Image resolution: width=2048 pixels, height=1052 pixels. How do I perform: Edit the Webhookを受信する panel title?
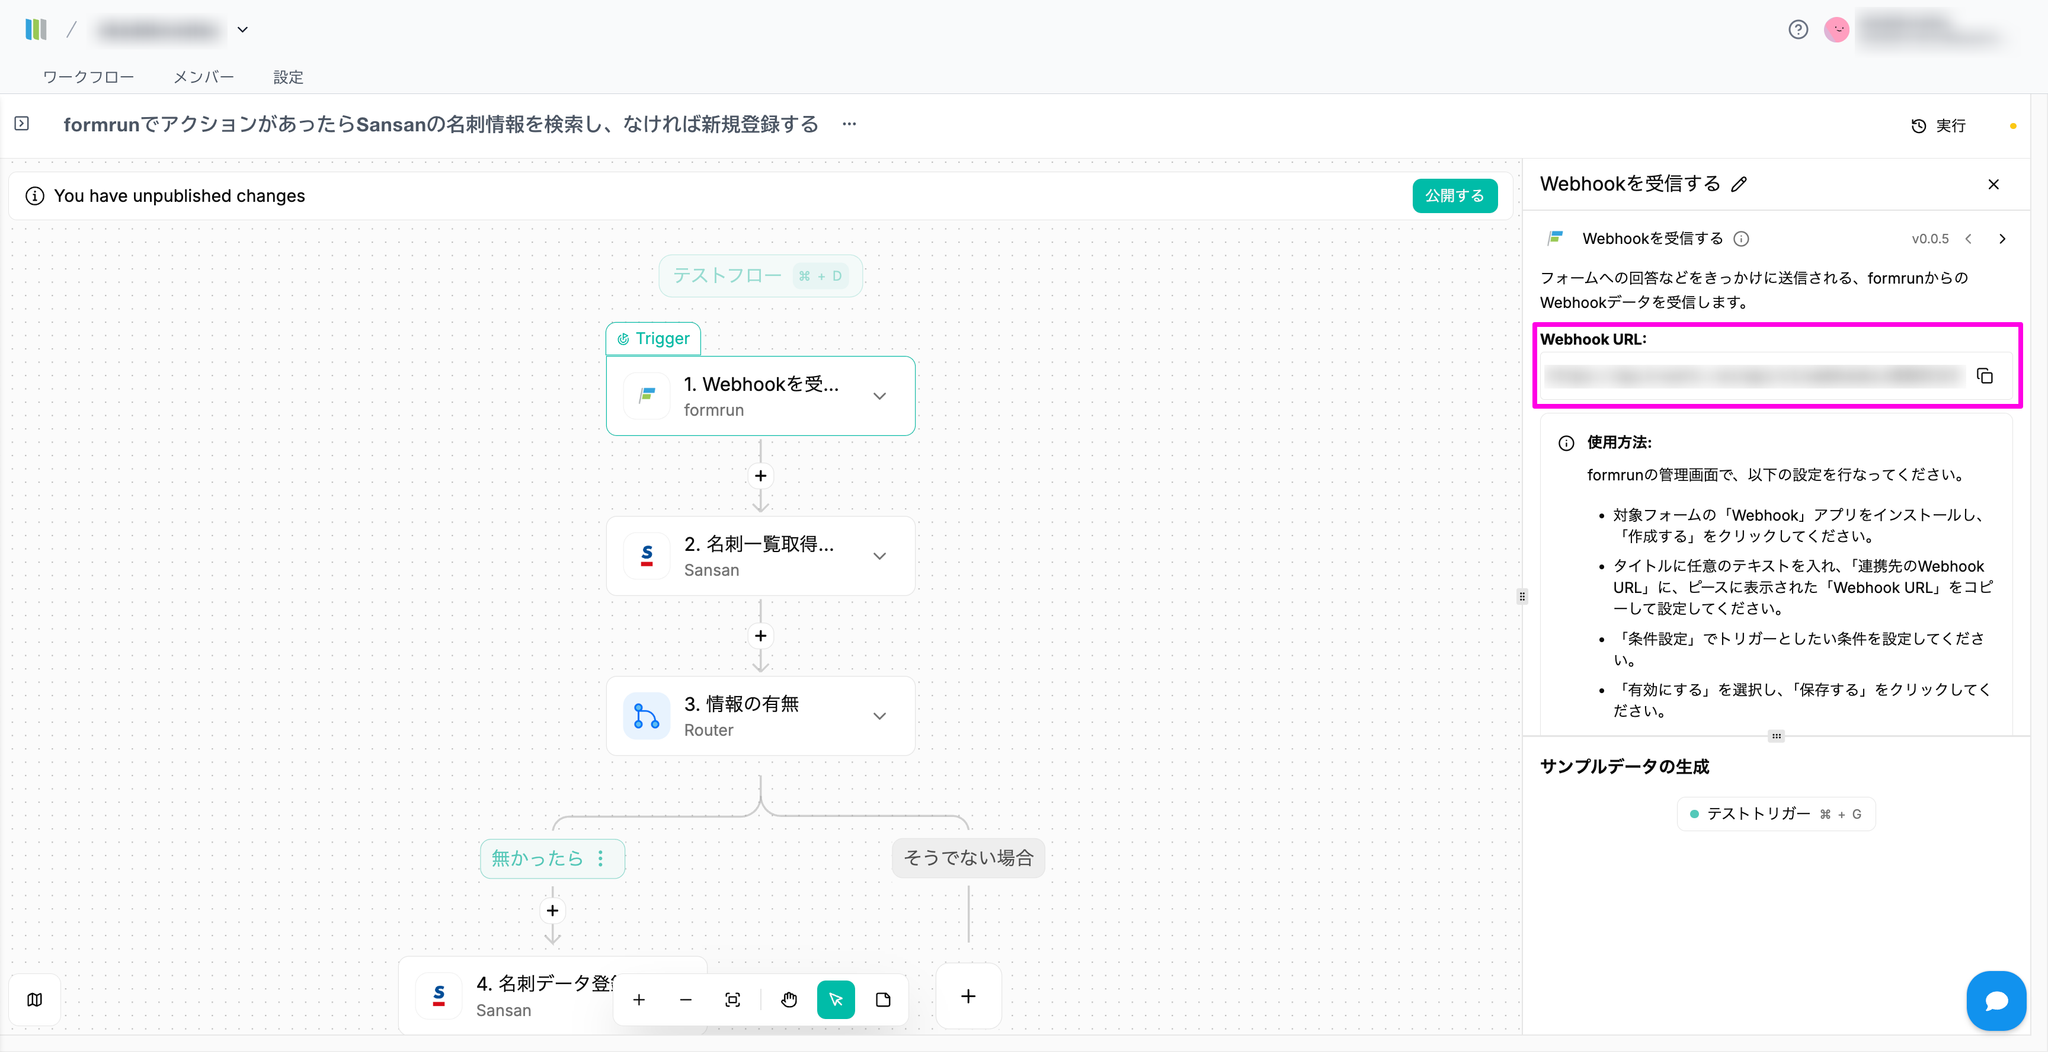click(1740, 184)
